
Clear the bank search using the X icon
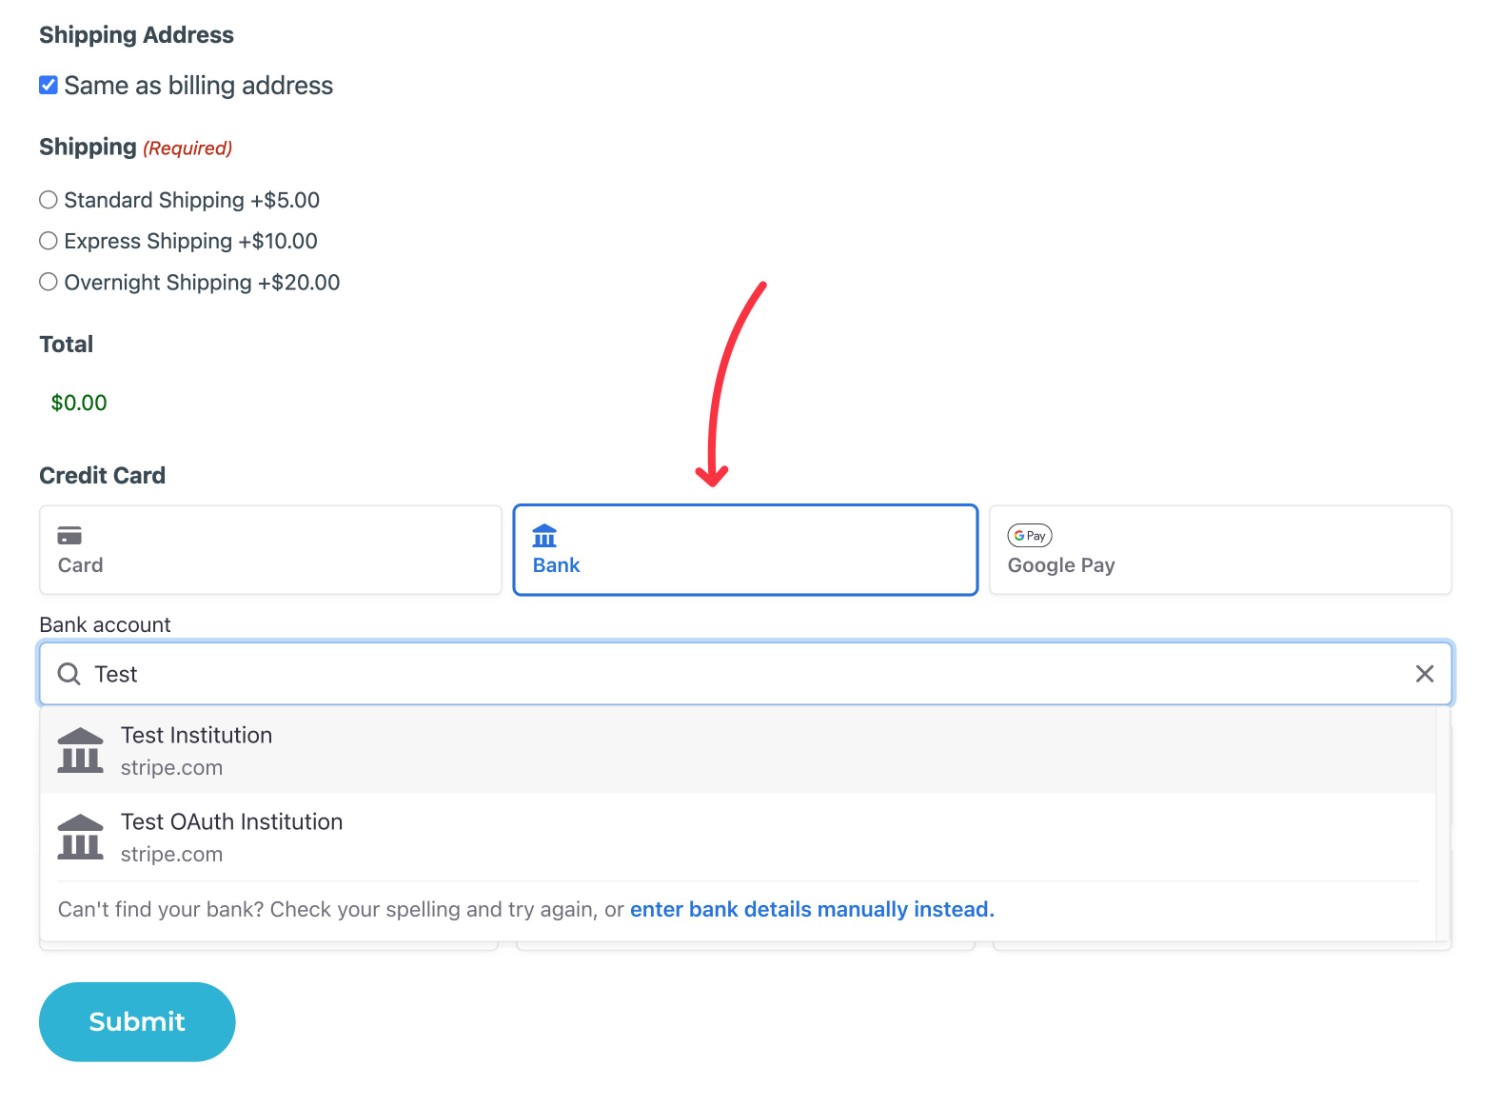tap(1424, 673)
